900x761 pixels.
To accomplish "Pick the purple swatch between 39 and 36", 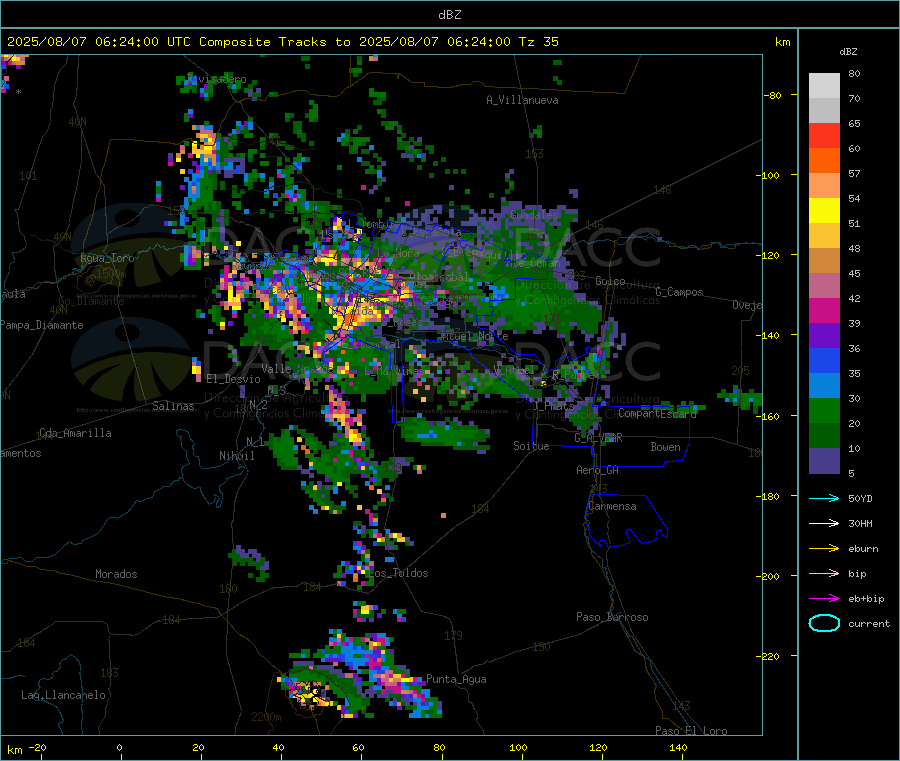I will tap(824, 336).
